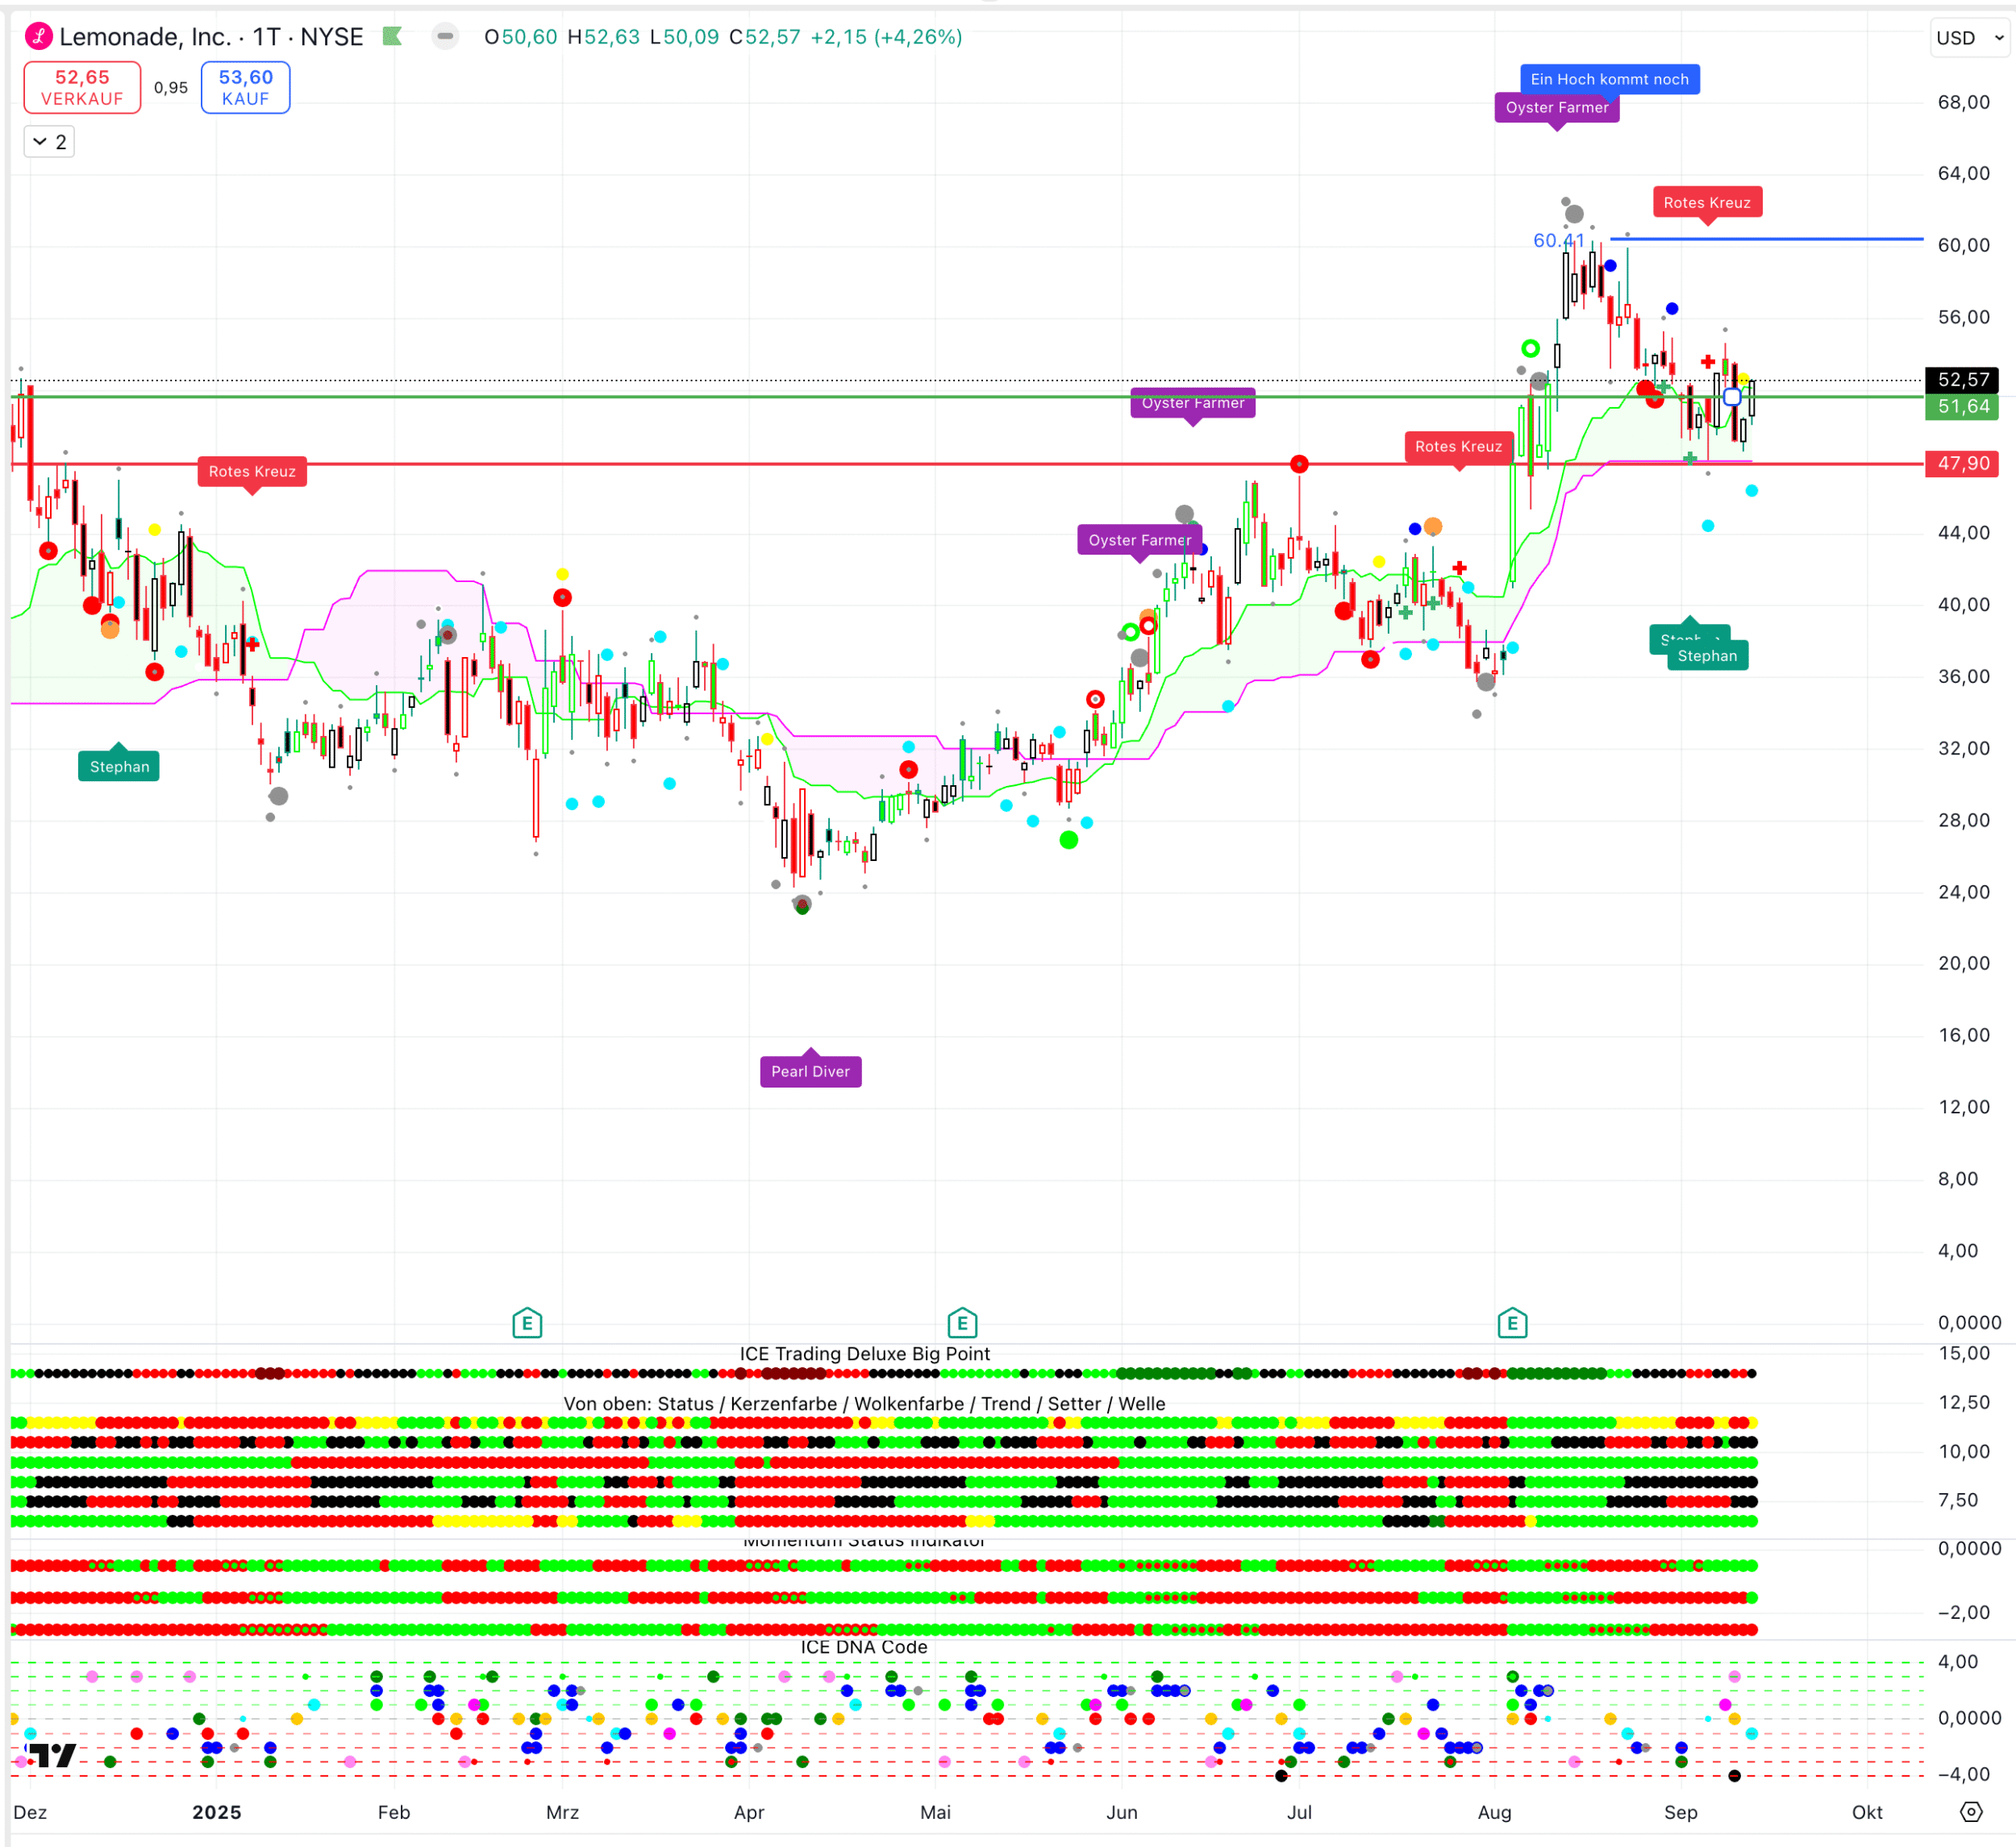
Task: Expand the collapsed indicators legend showing 2
Action: [49, 142]
